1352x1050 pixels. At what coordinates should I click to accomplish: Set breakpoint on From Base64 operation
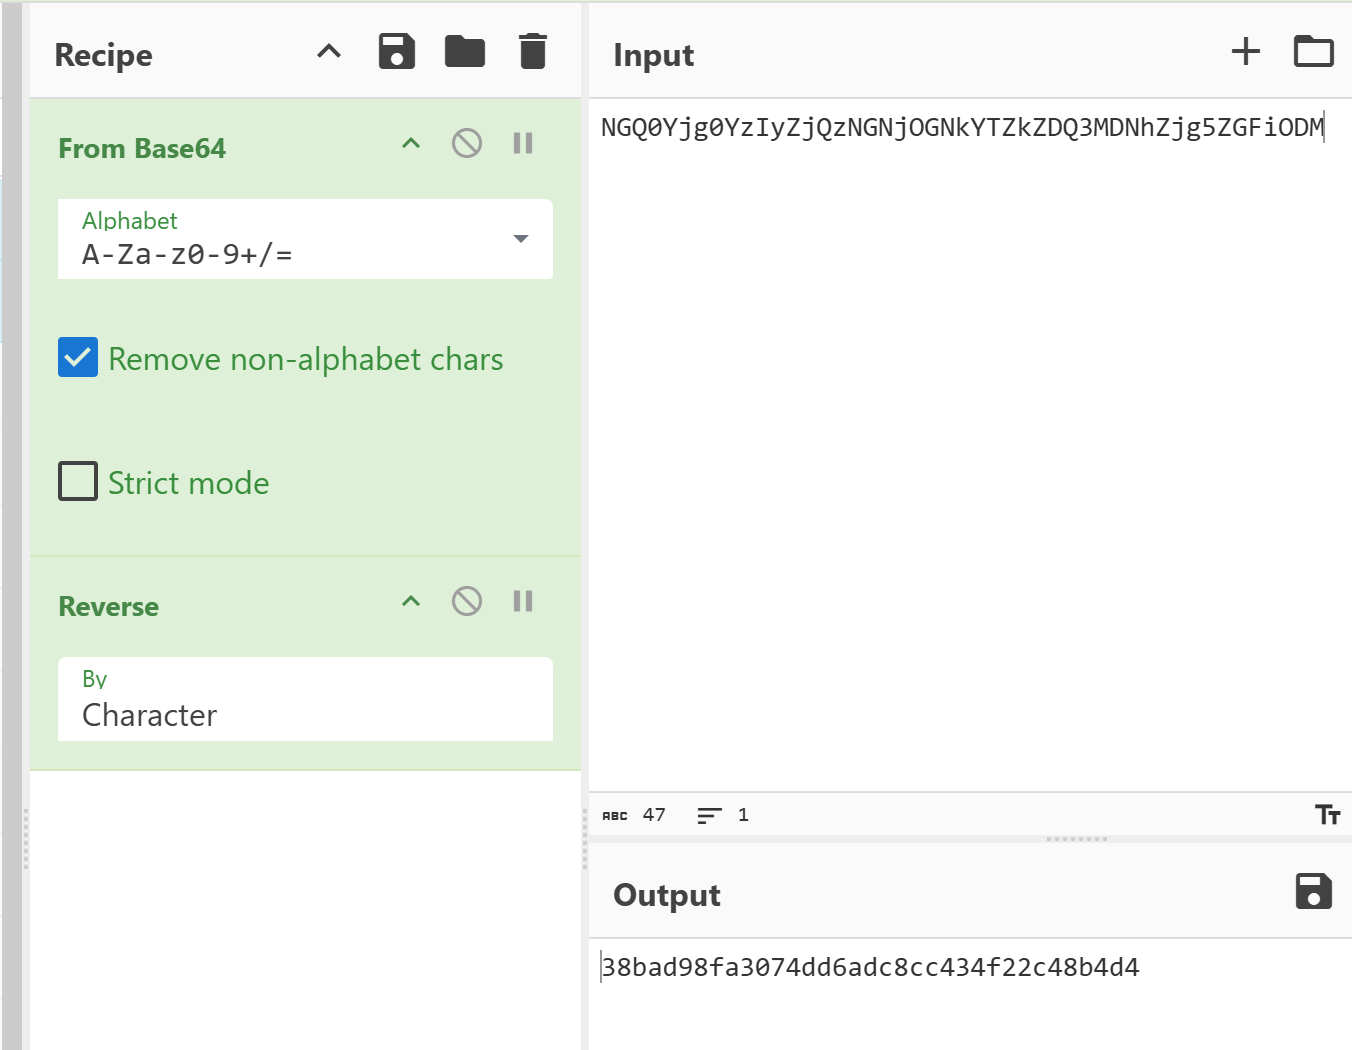coord(523,144)
